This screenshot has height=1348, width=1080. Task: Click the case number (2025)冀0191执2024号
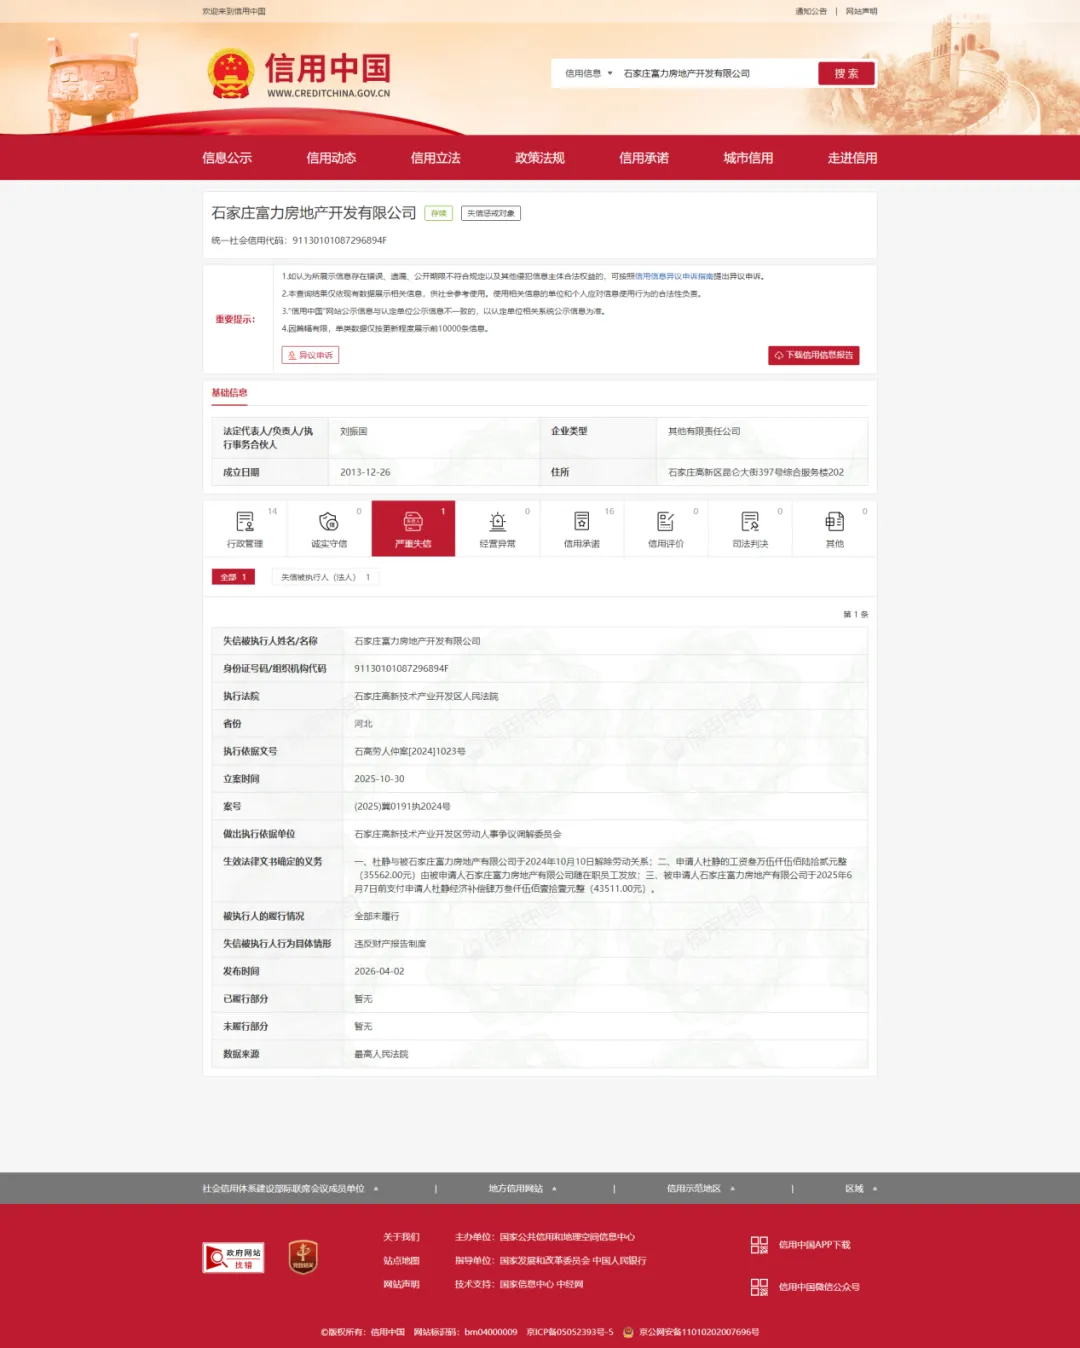[402, 806]
